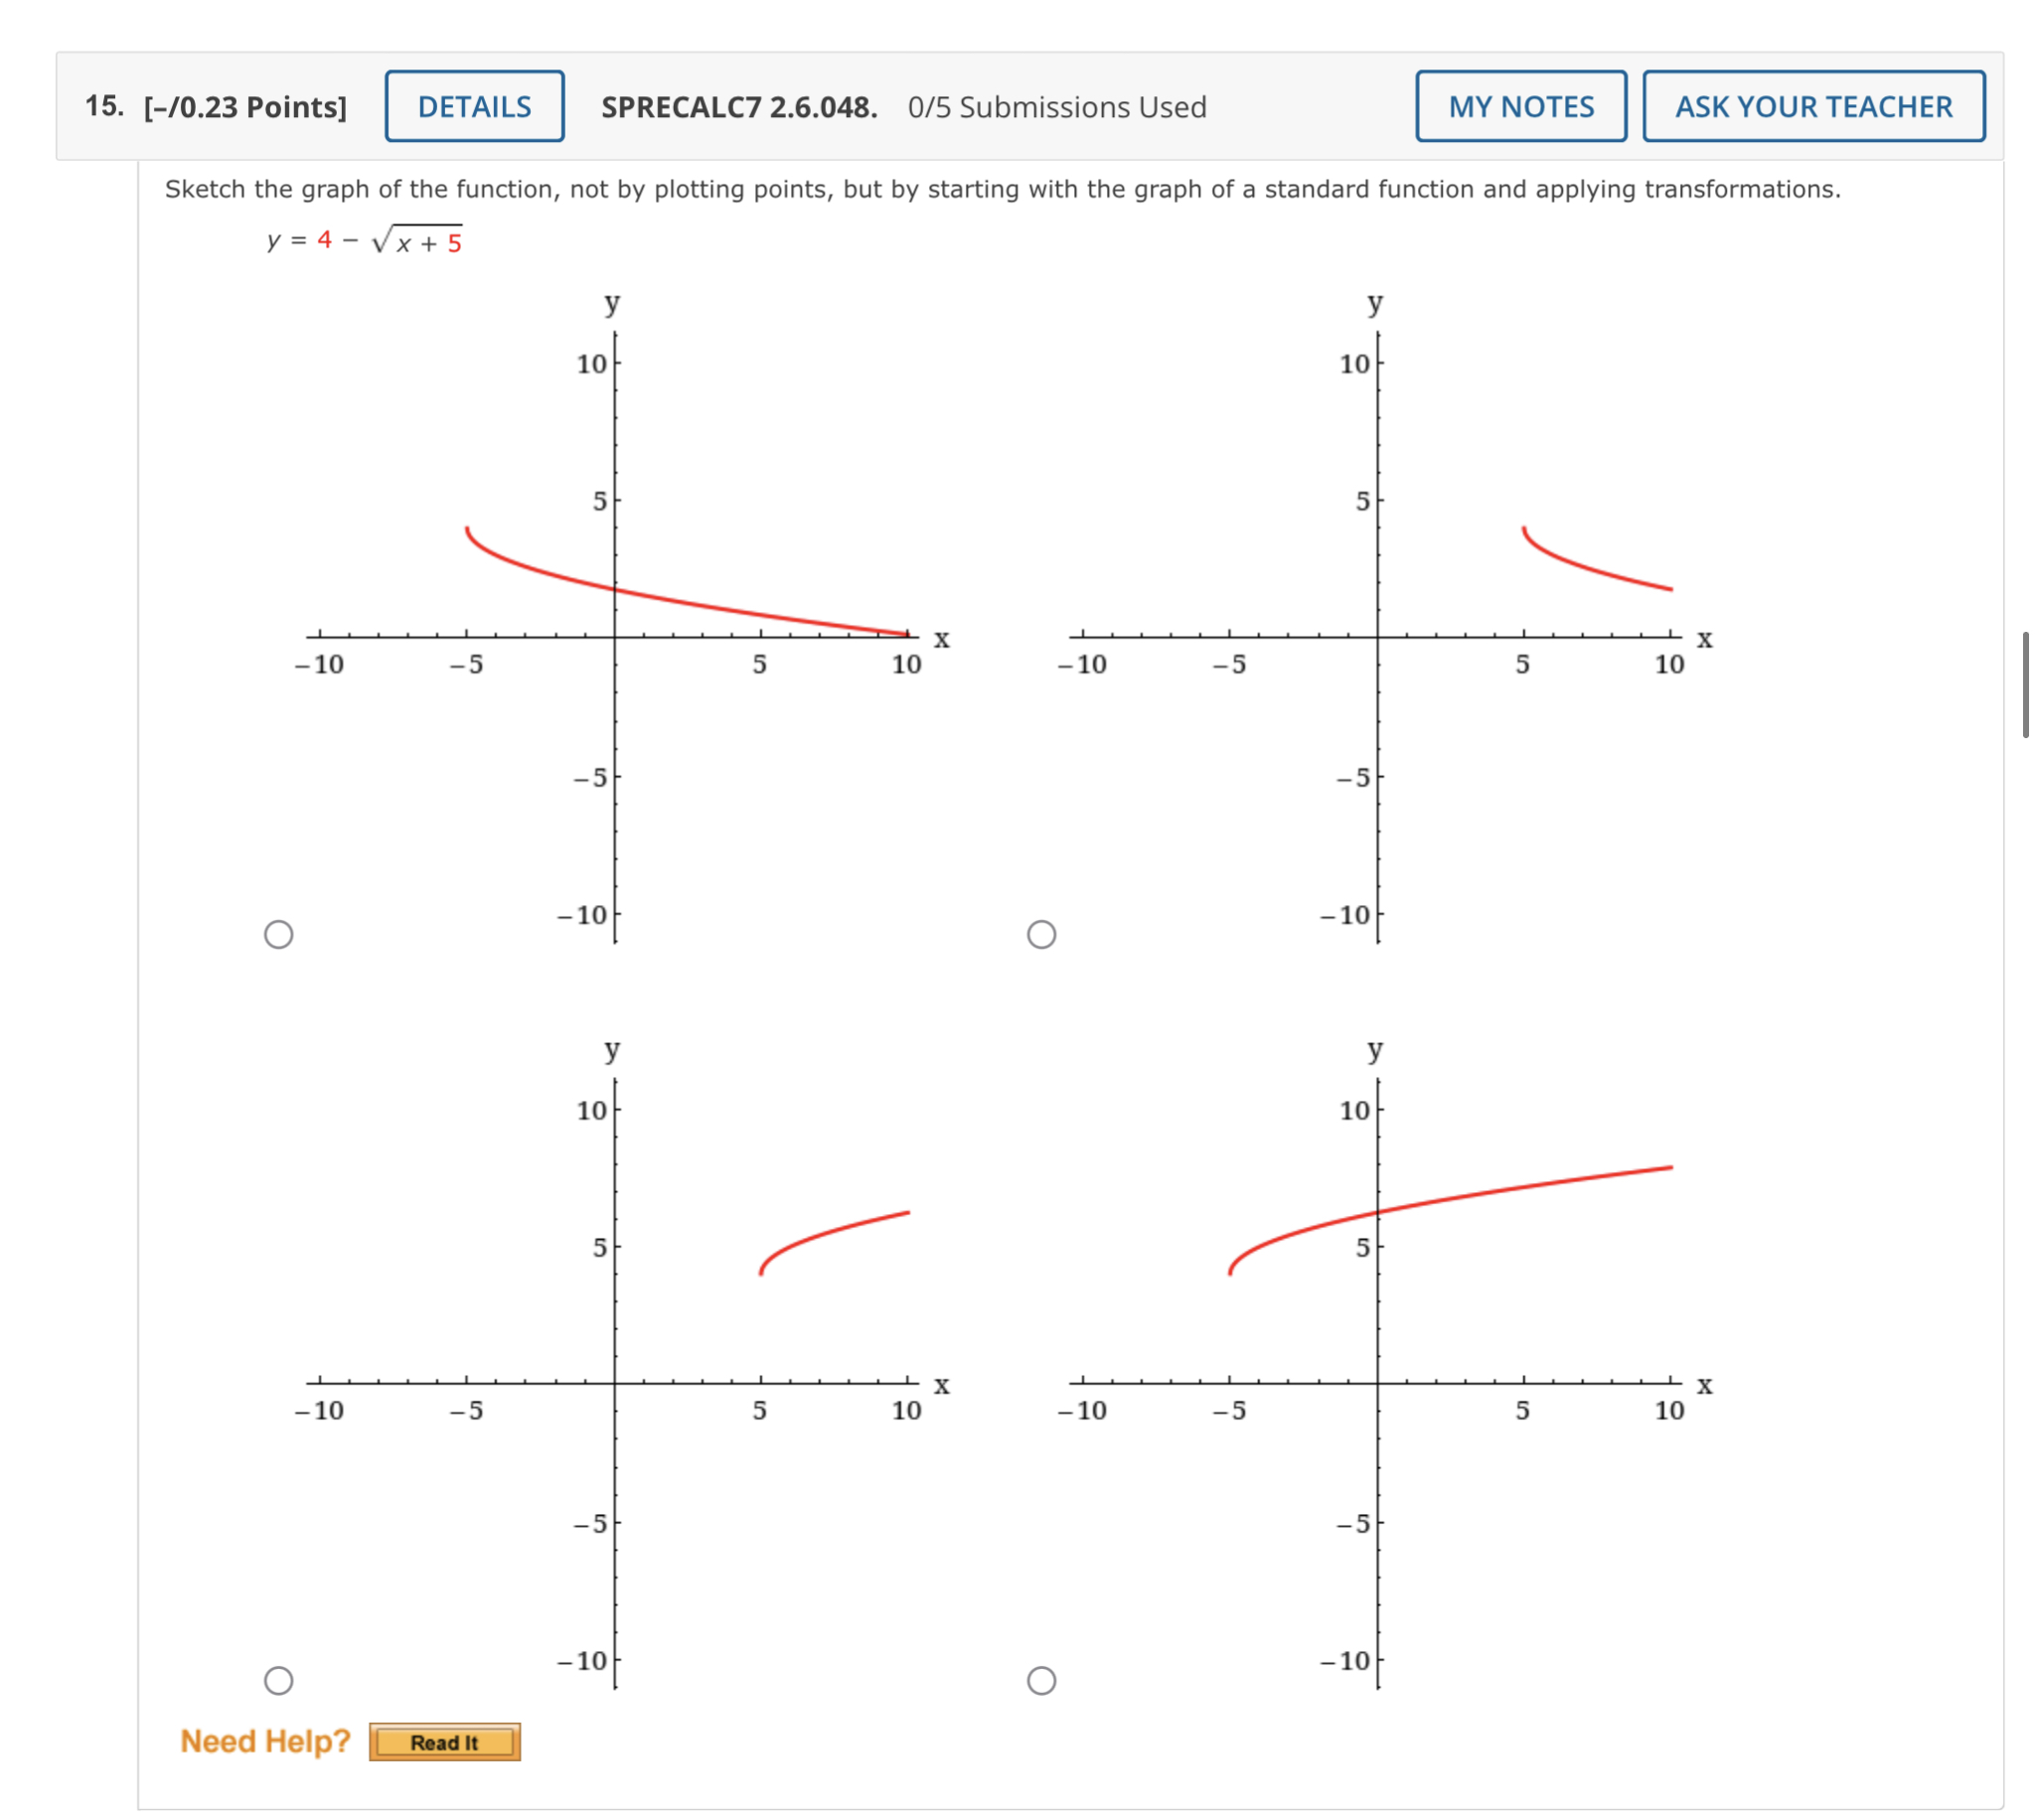Select the top-right graph answer radio button
2035x1820 pixels.
(1041, 934)
